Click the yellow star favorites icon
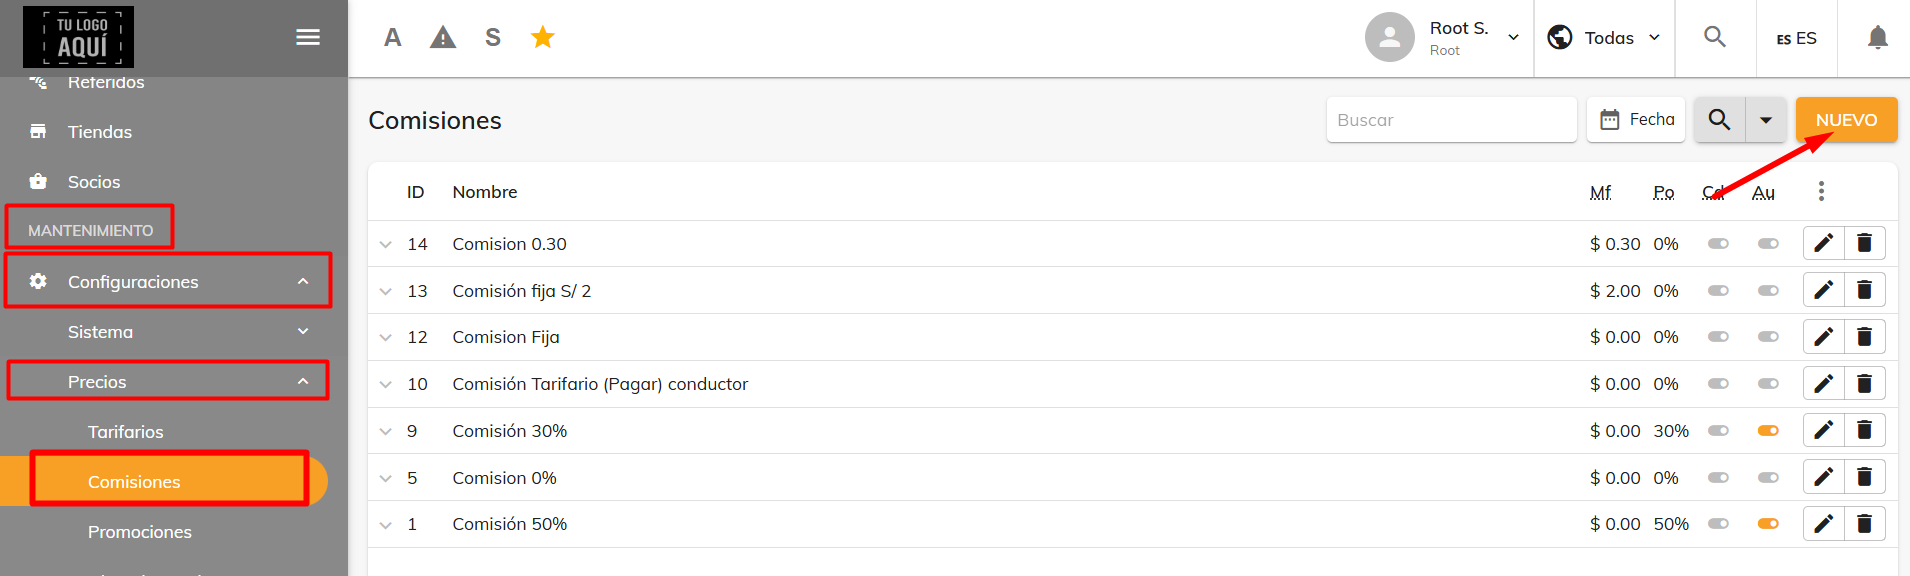 click(x=543, y=38)
